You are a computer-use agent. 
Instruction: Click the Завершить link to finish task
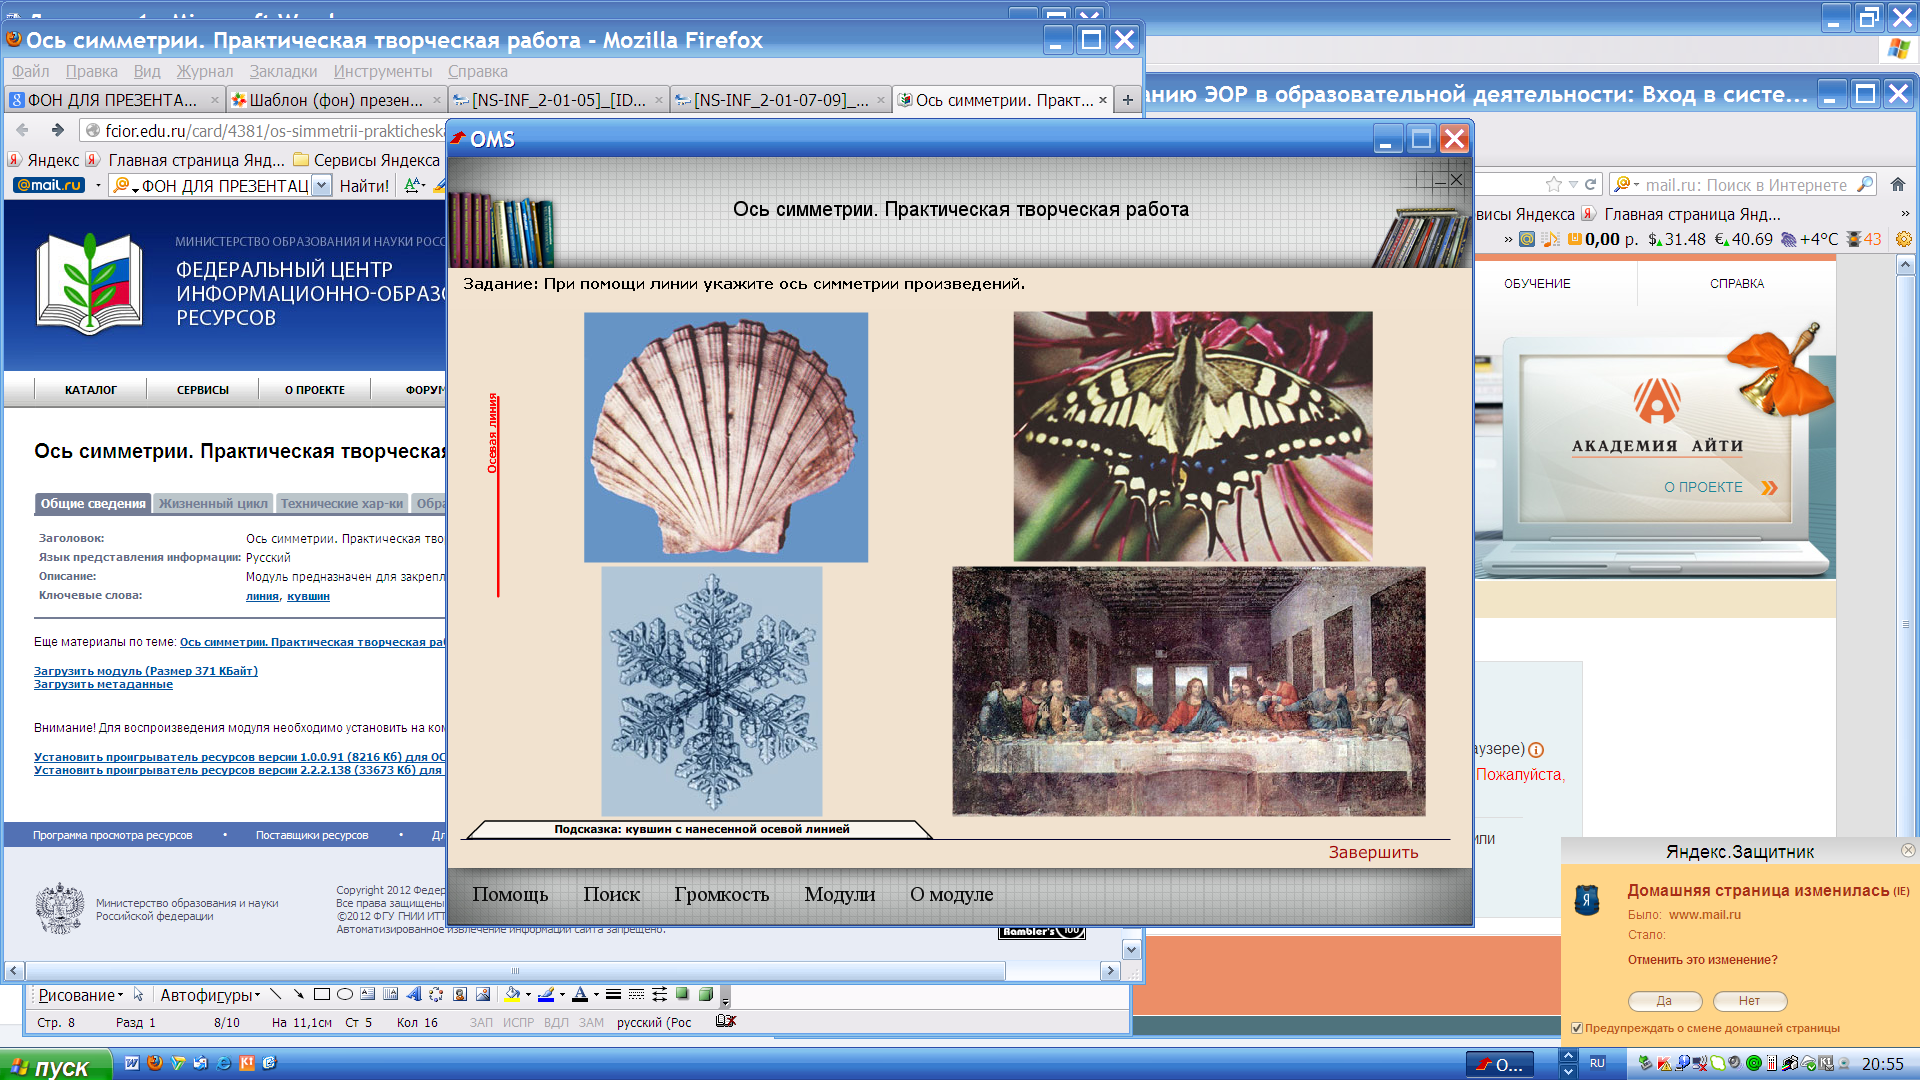coord(1374,853)
